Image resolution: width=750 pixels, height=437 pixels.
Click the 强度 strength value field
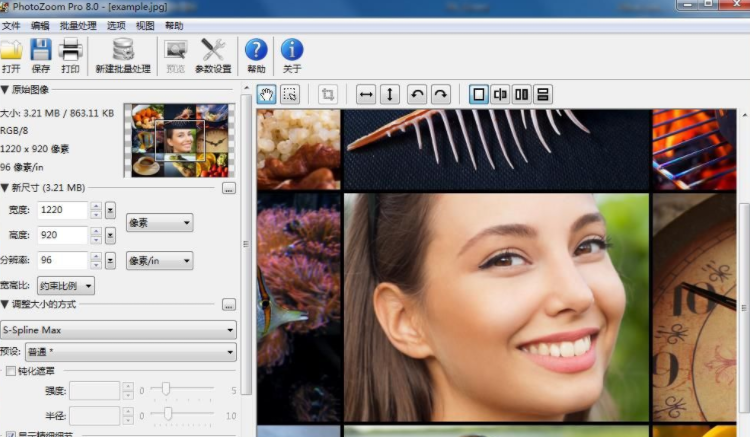pyautogui.click(x=95, y=391)
